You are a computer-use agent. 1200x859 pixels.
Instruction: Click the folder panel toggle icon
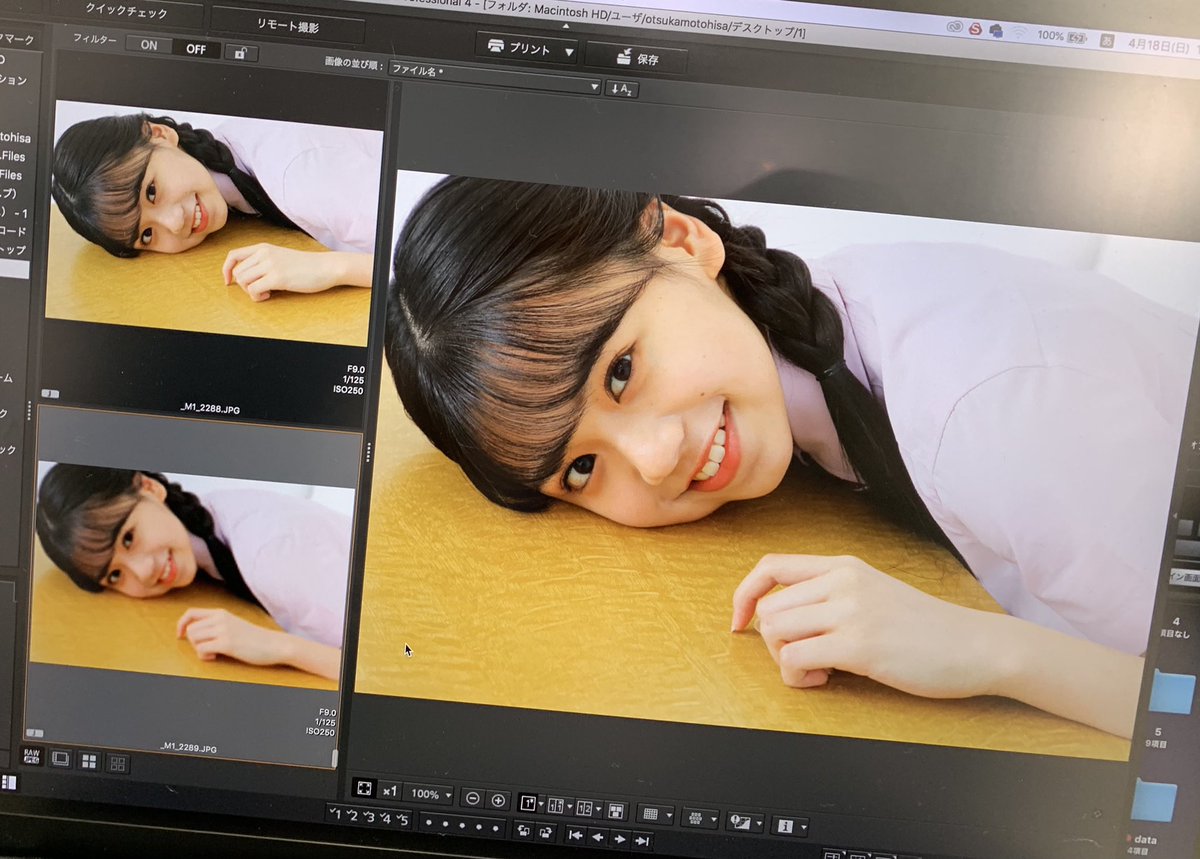pos(8,782)
